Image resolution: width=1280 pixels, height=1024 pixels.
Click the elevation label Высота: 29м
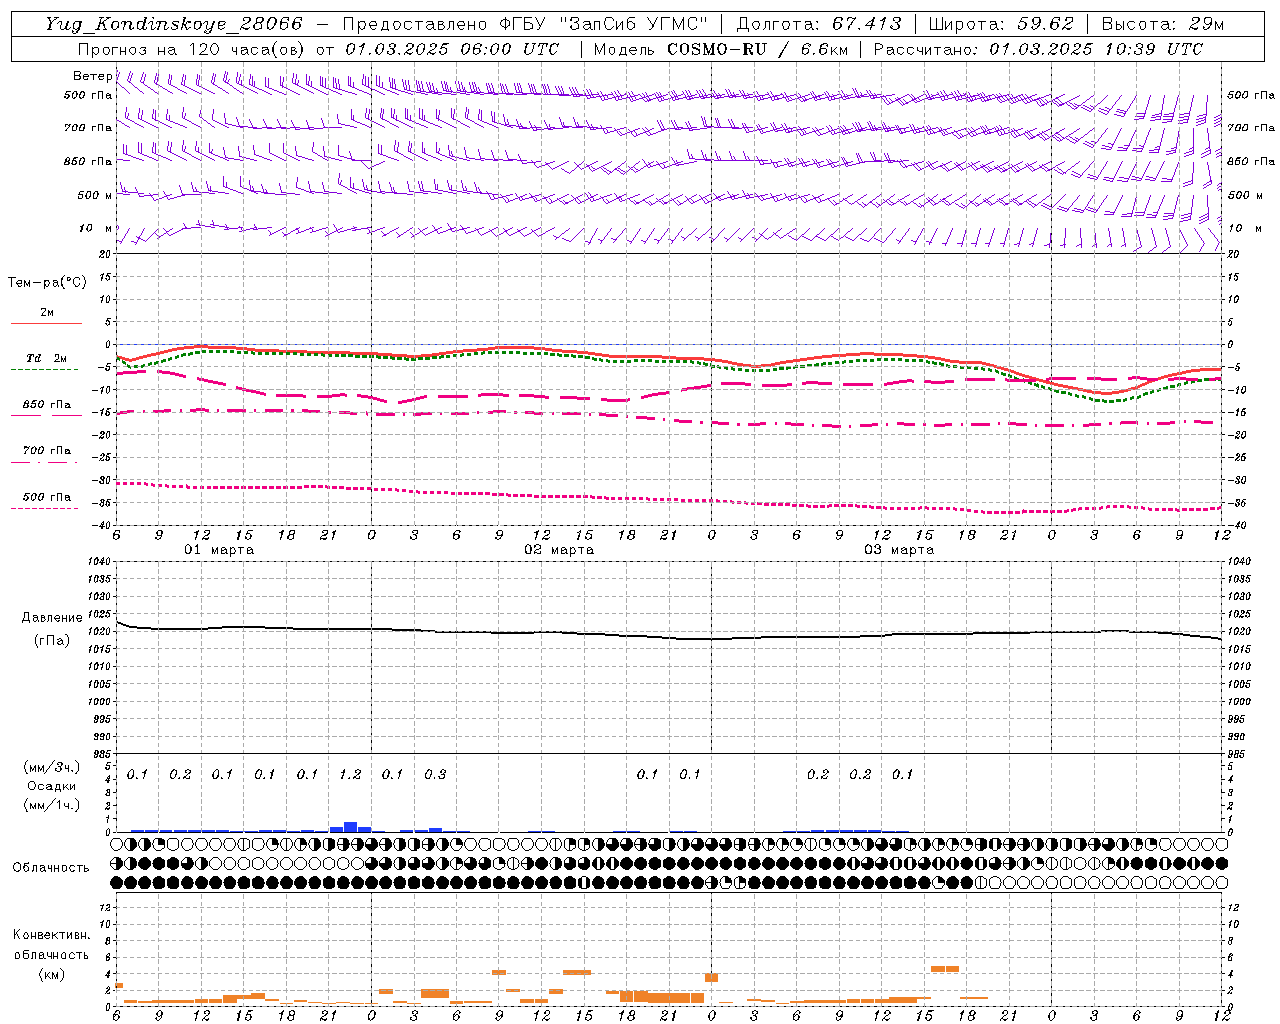[x=1162, y=24]
